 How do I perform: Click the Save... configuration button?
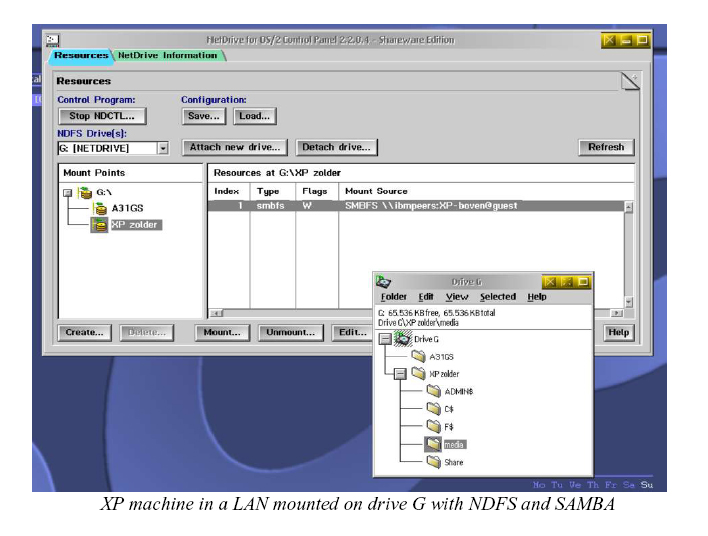click(204, 116)
